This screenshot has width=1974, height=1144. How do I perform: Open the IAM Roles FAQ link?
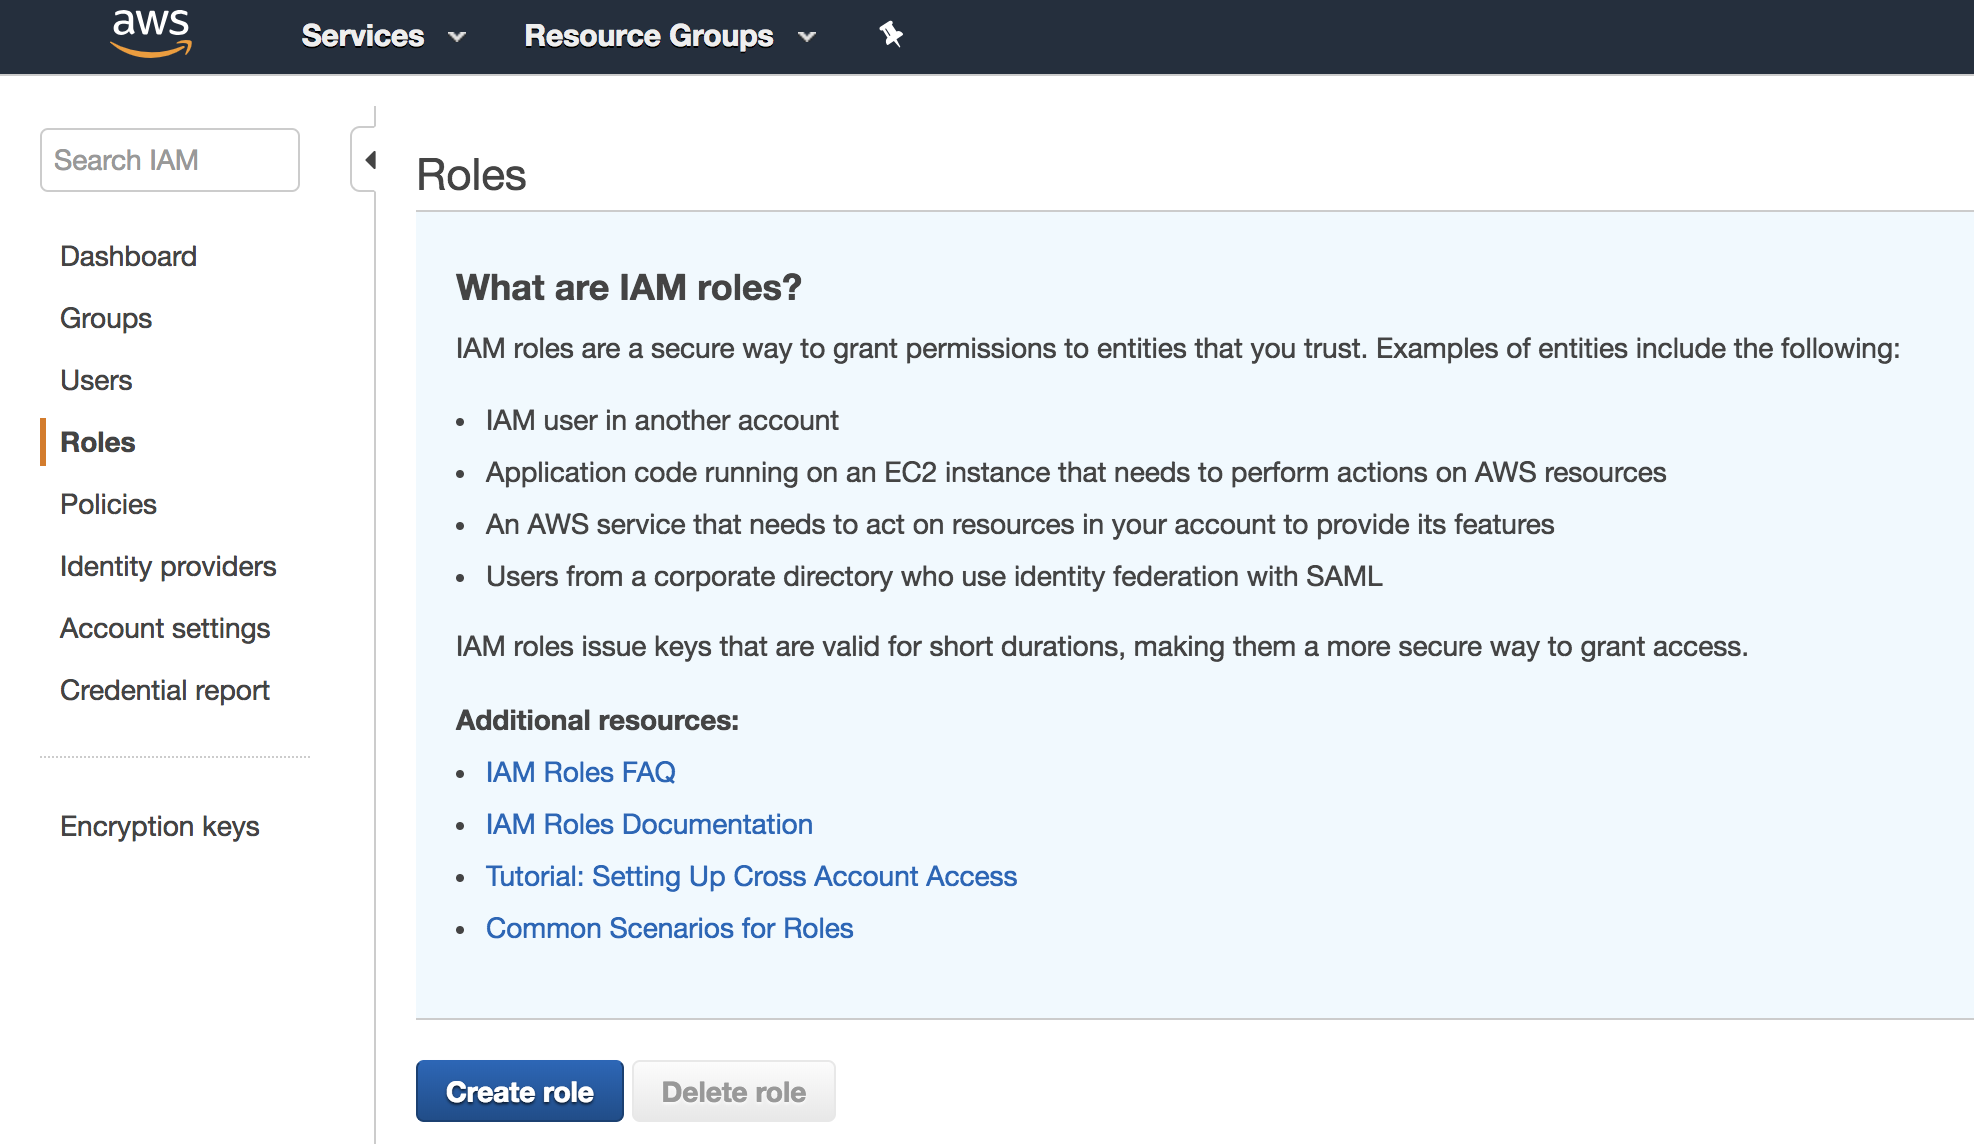pyautogui.click(x=581, y=772)
